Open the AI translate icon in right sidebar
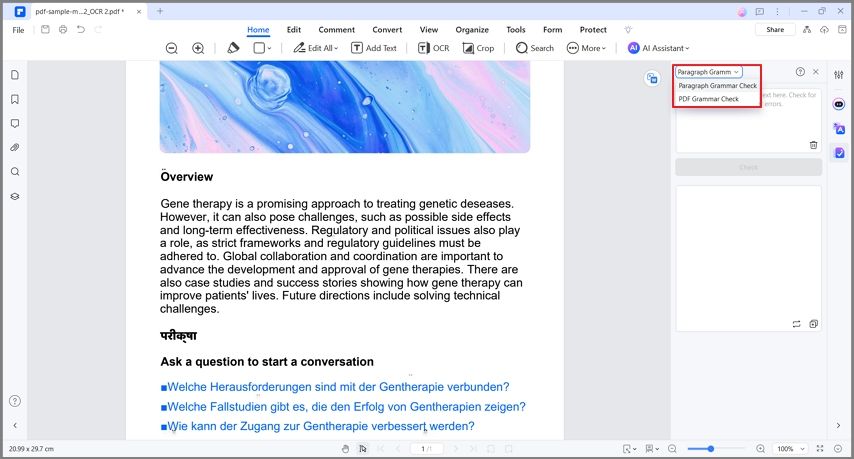 click(839, 128)
